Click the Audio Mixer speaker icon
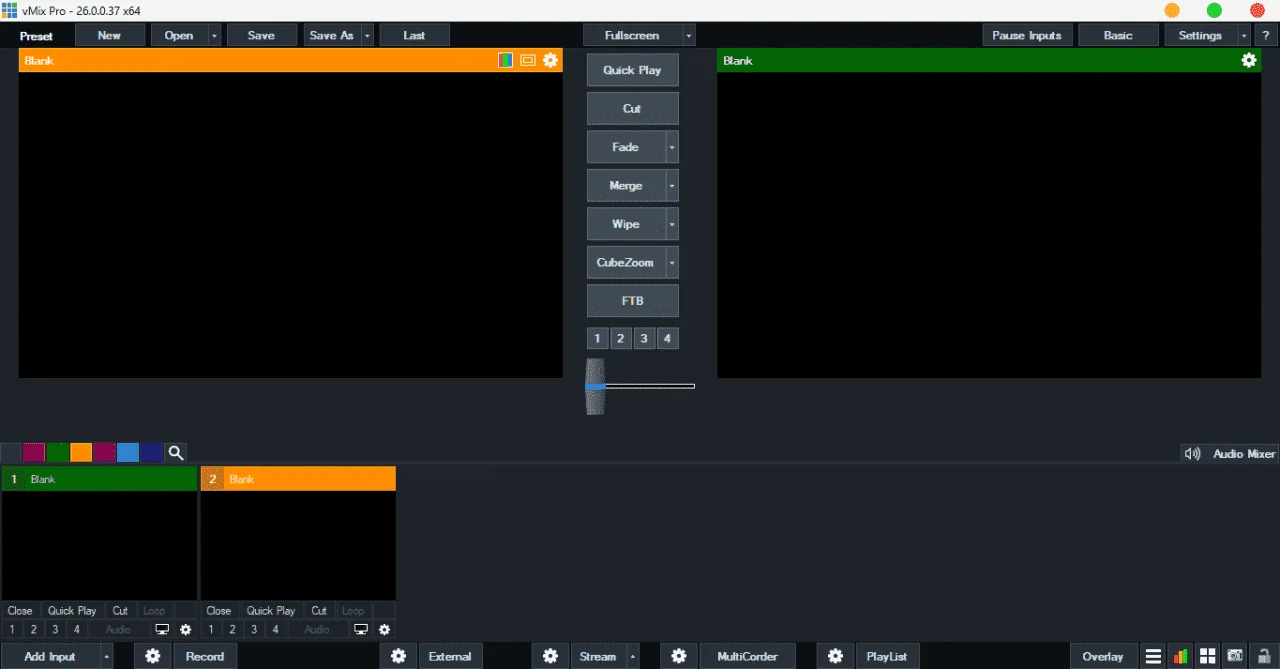Image resolution: width=1280 pixels, height=669 pixels. [x=1192, y=453]
